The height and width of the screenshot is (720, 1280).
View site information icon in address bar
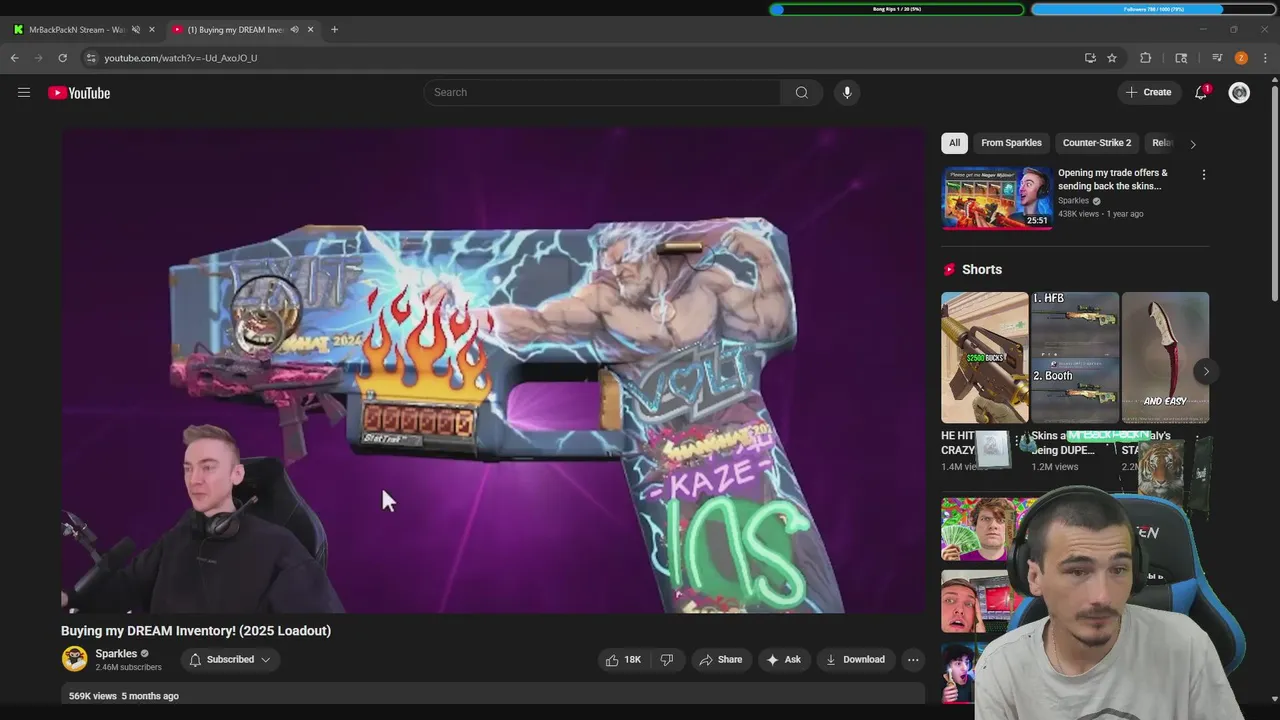91,58
